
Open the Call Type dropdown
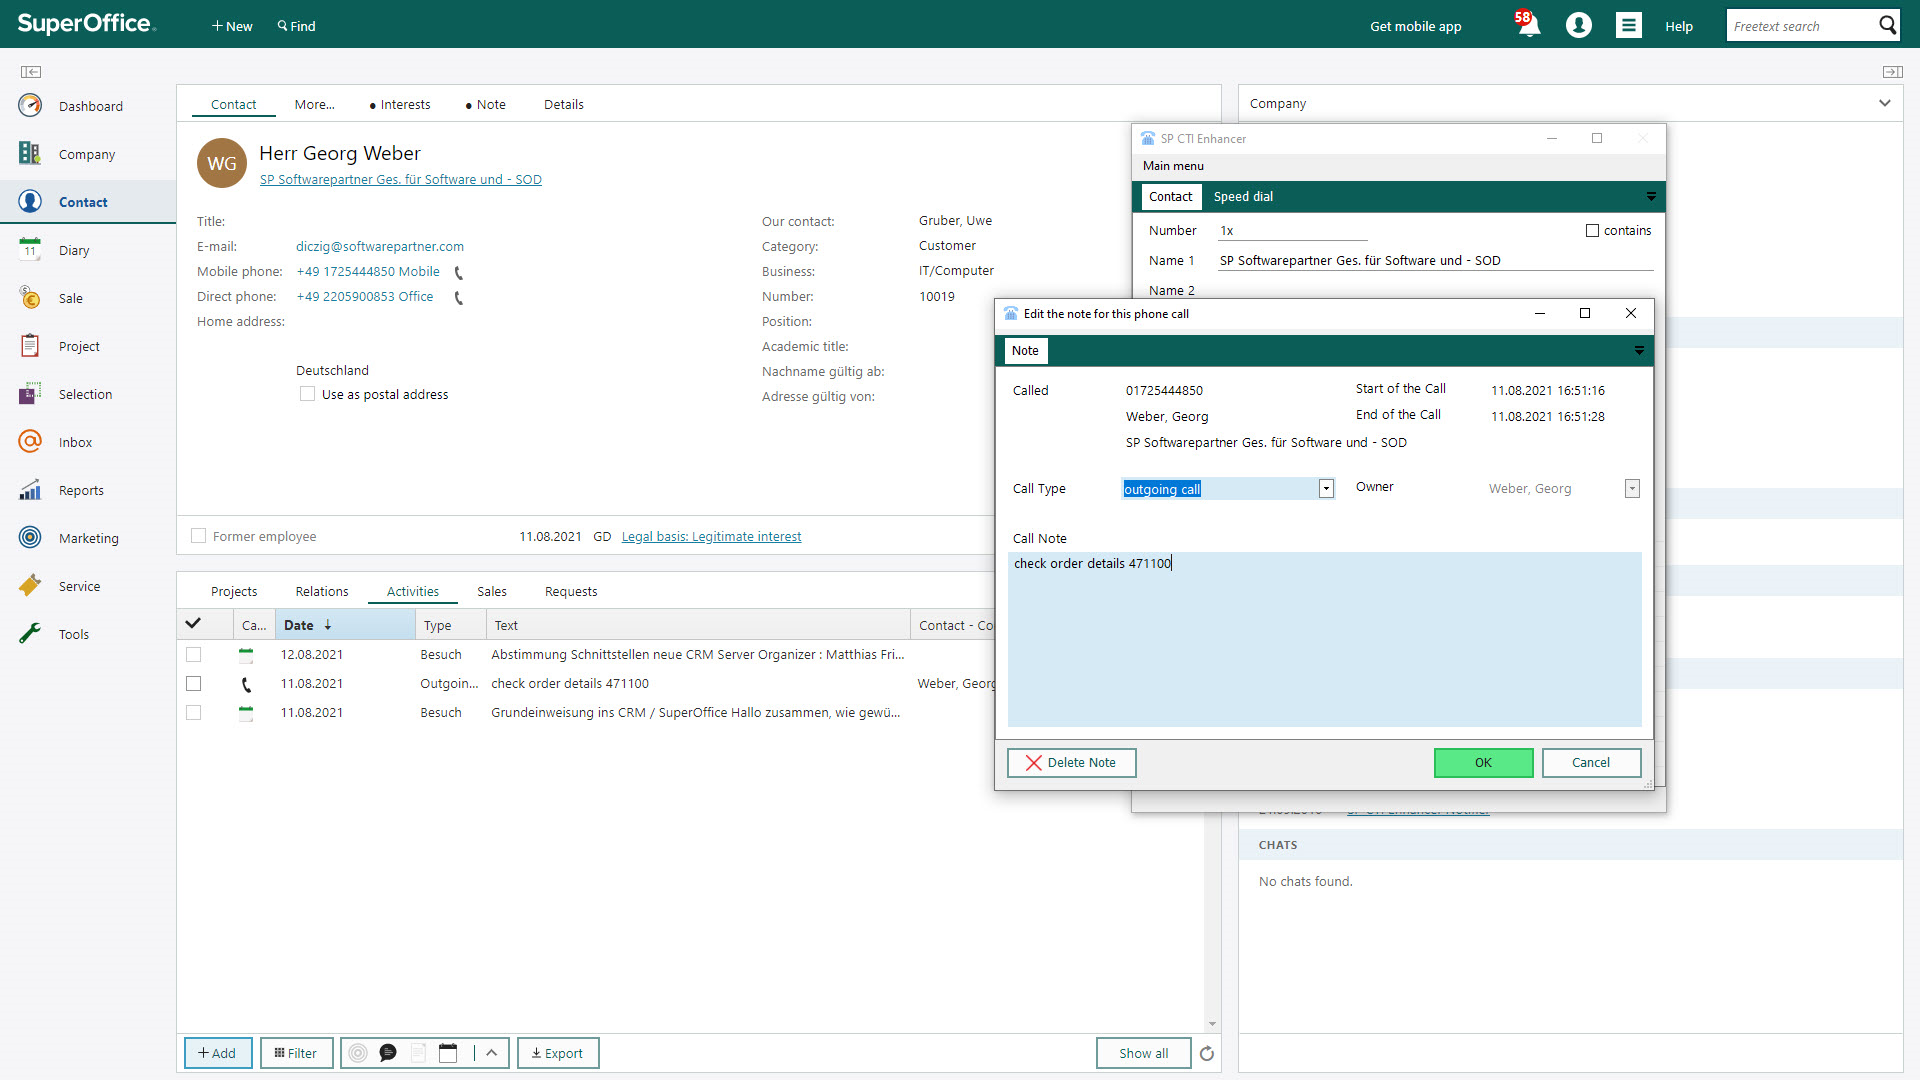click(x=1326, y=489)
